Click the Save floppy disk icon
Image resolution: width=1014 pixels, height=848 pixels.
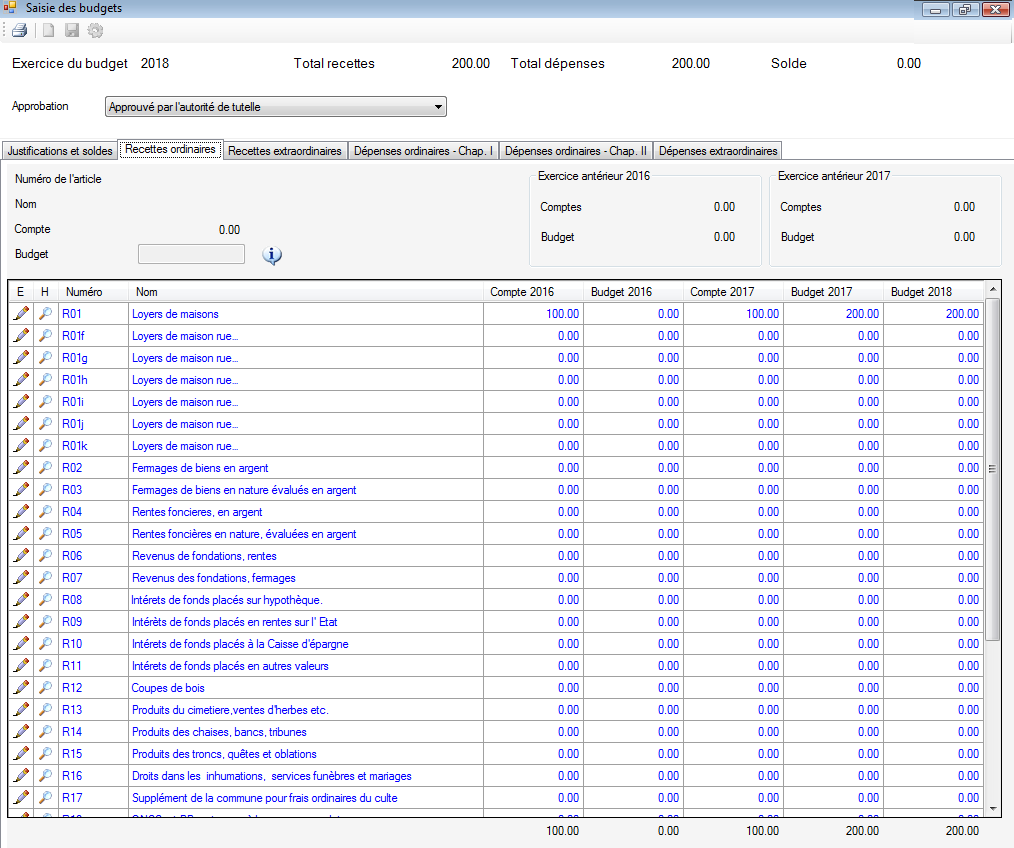click(72, 30)
